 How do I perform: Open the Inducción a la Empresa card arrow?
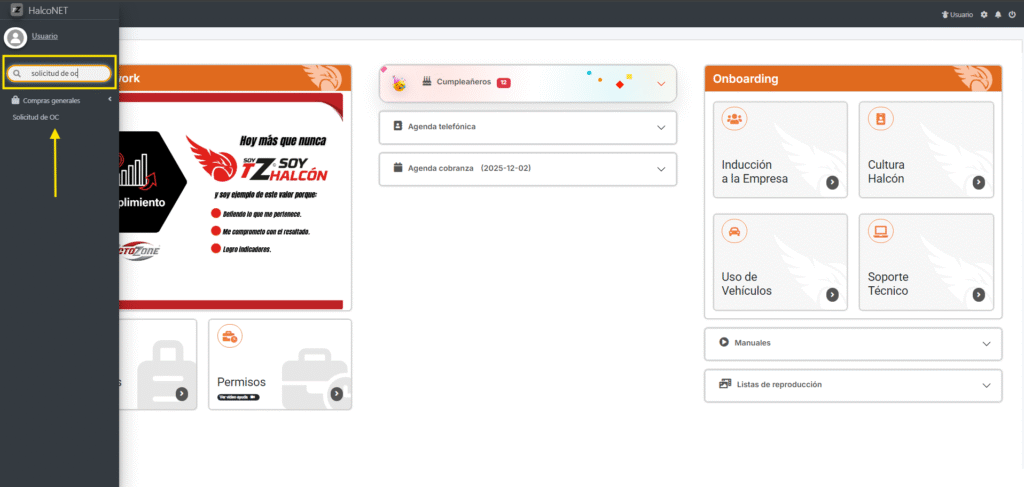[x=832, y=182]
